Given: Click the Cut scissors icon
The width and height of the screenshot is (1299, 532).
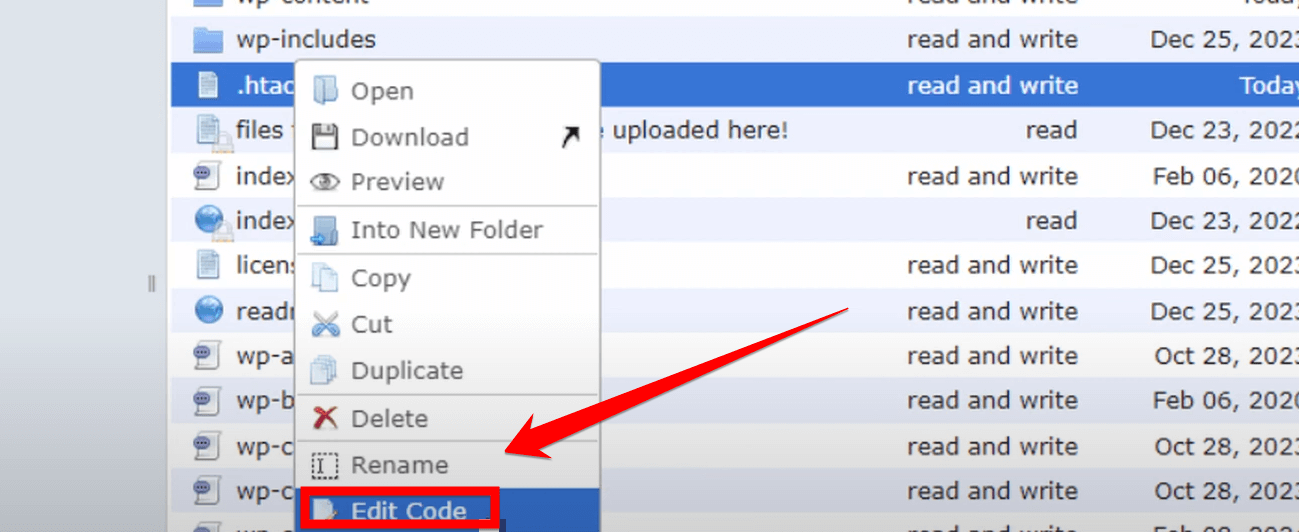Looking at the screenshot, I should click(x=325, y=325).
